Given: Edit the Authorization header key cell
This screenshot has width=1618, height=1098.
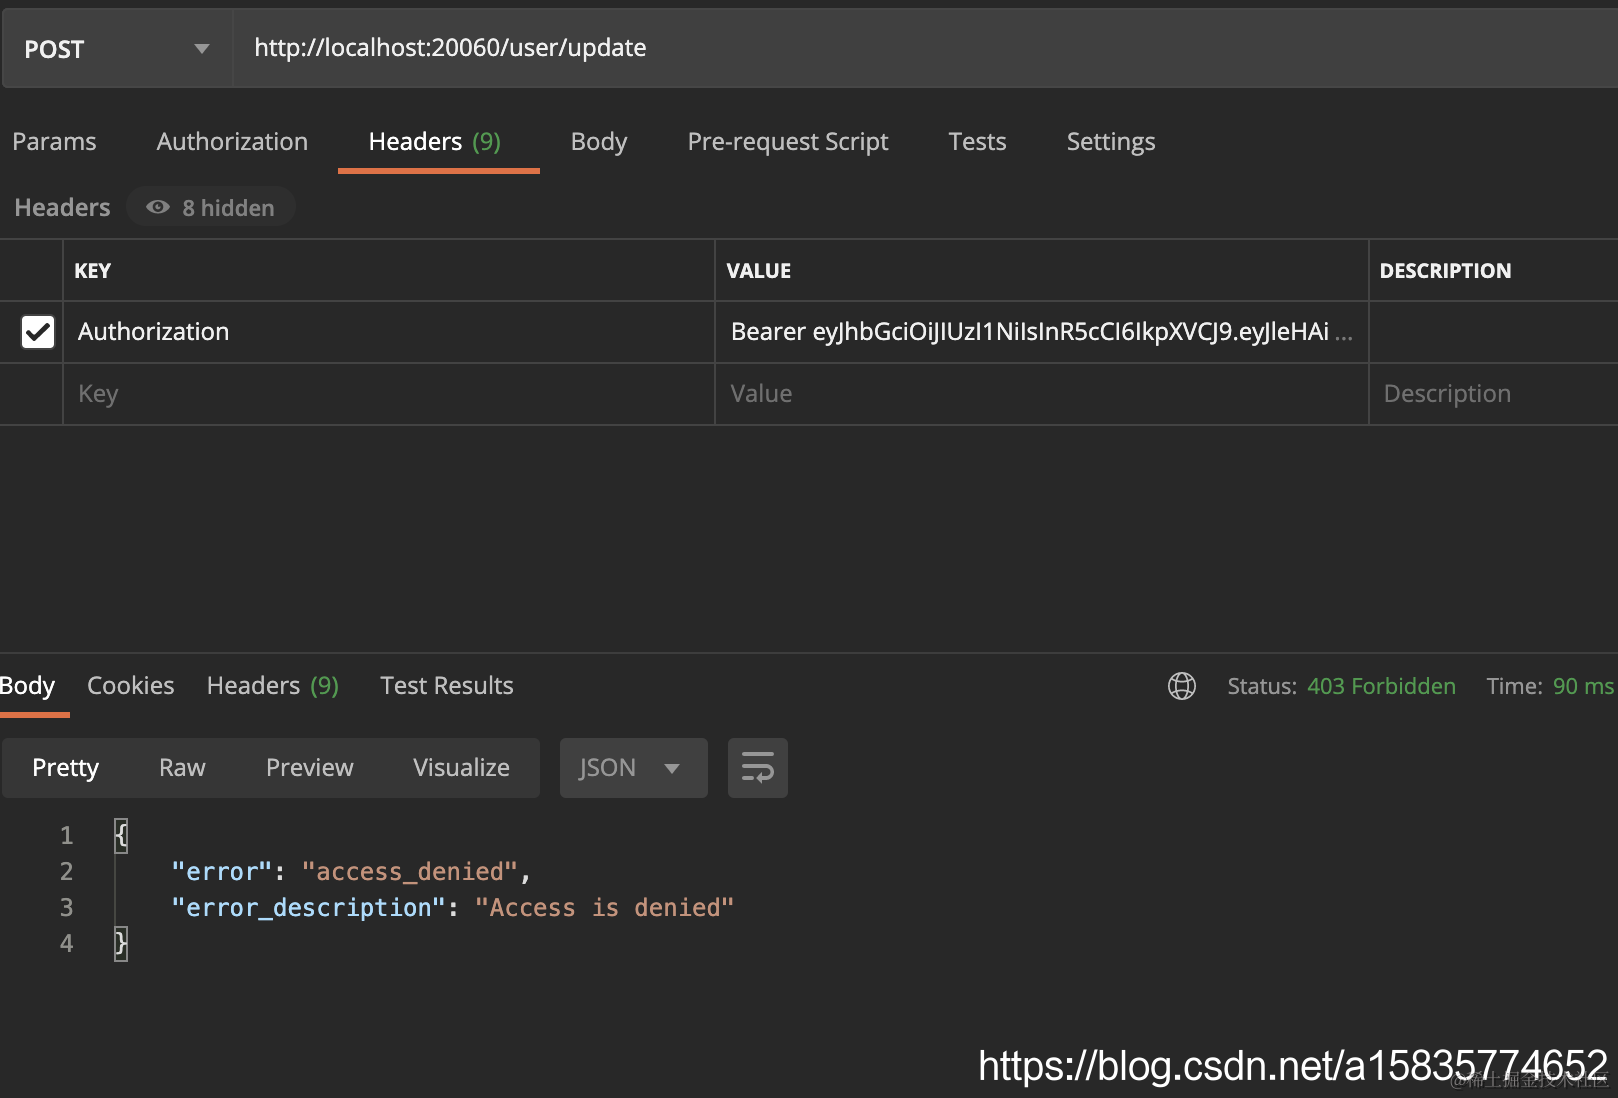Looking at the screenshot, I should (389, 332).
